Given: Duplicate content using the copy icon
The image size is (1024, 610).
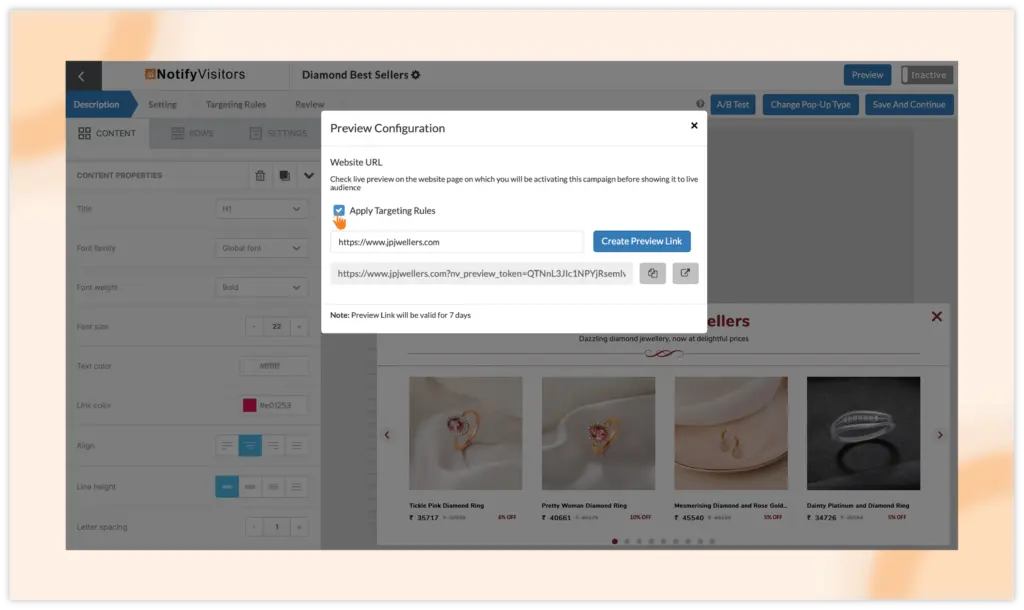Looking at the screenshot, I should 285,176.
